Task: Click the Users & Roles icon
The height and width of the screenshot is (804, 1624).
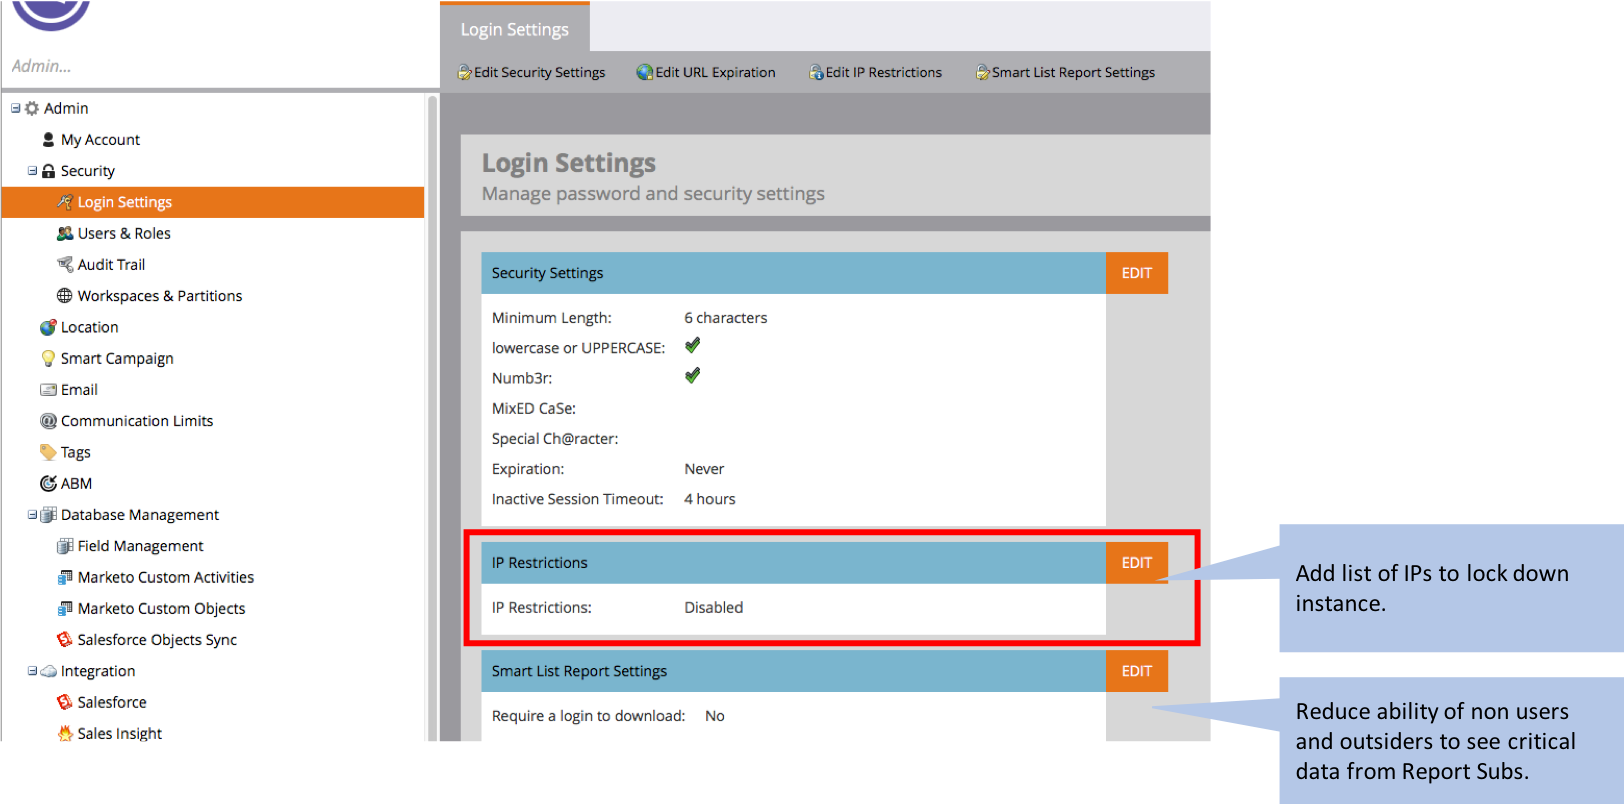Action: (x=65, y=233)
